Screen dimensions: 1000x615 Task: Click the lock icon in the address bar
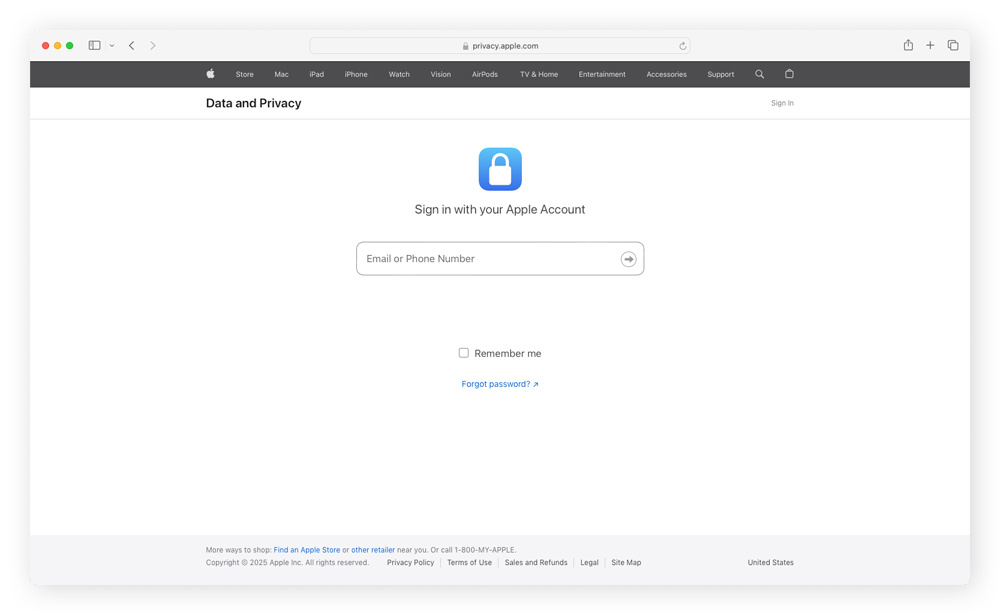(466, 46)
